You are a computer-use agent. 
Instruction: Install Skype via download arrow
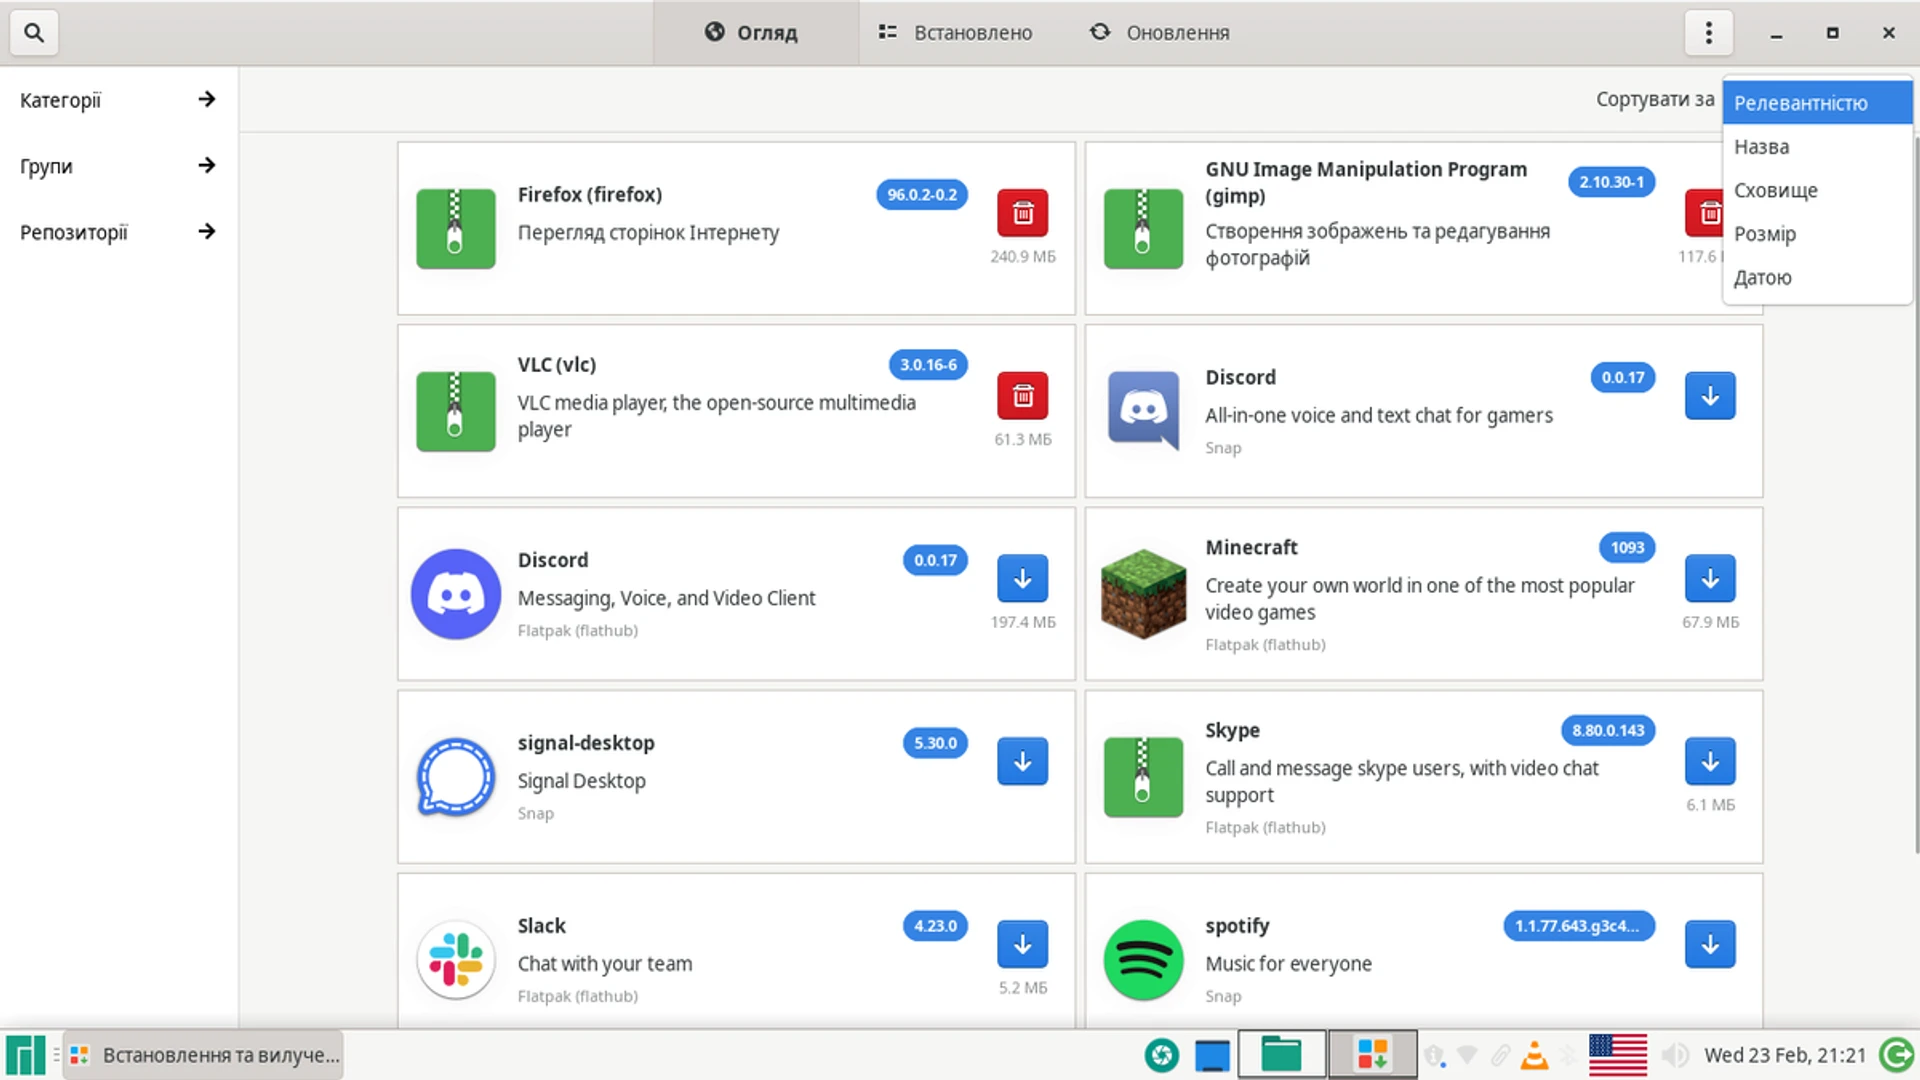click(1710, 761)
